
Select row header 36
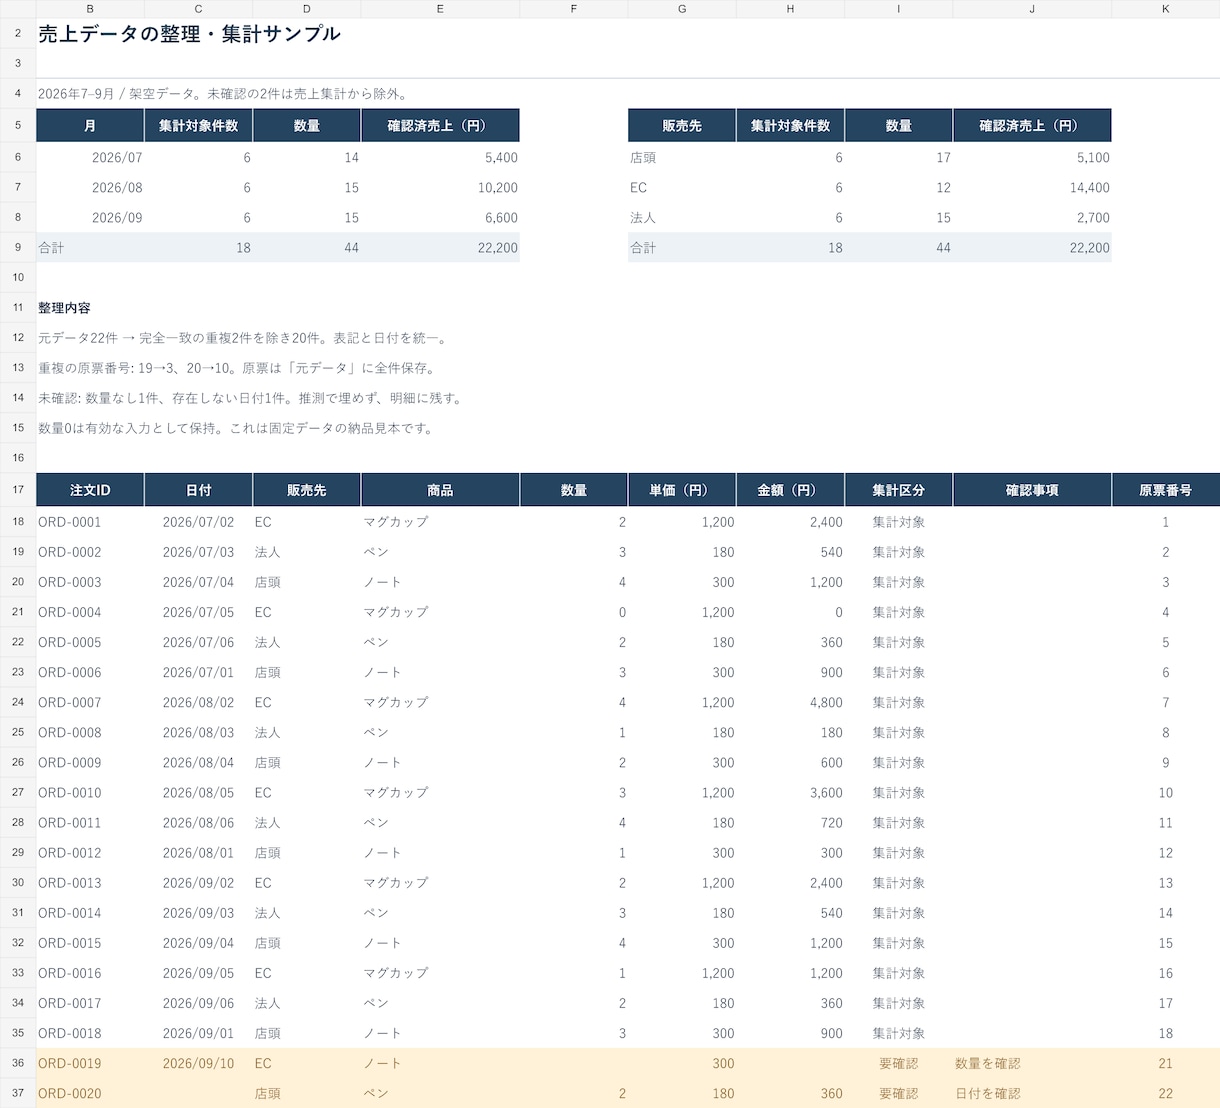pyautogui.click(x=18, y=1063)
